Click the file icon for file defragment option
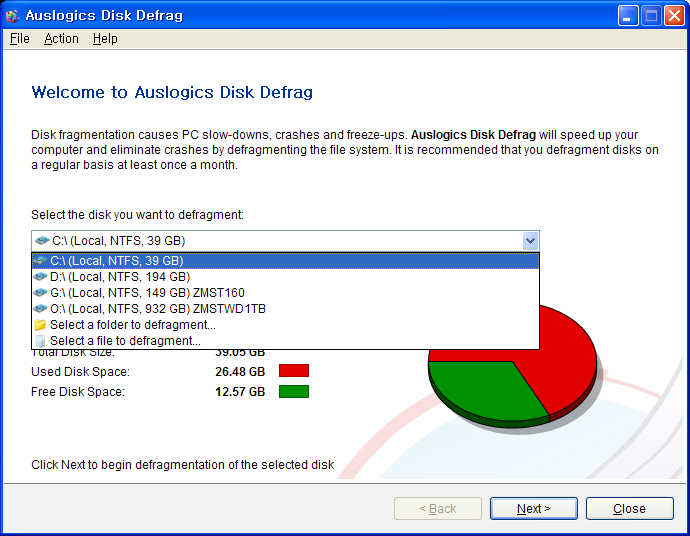The image size is (690, 536). 40,341
